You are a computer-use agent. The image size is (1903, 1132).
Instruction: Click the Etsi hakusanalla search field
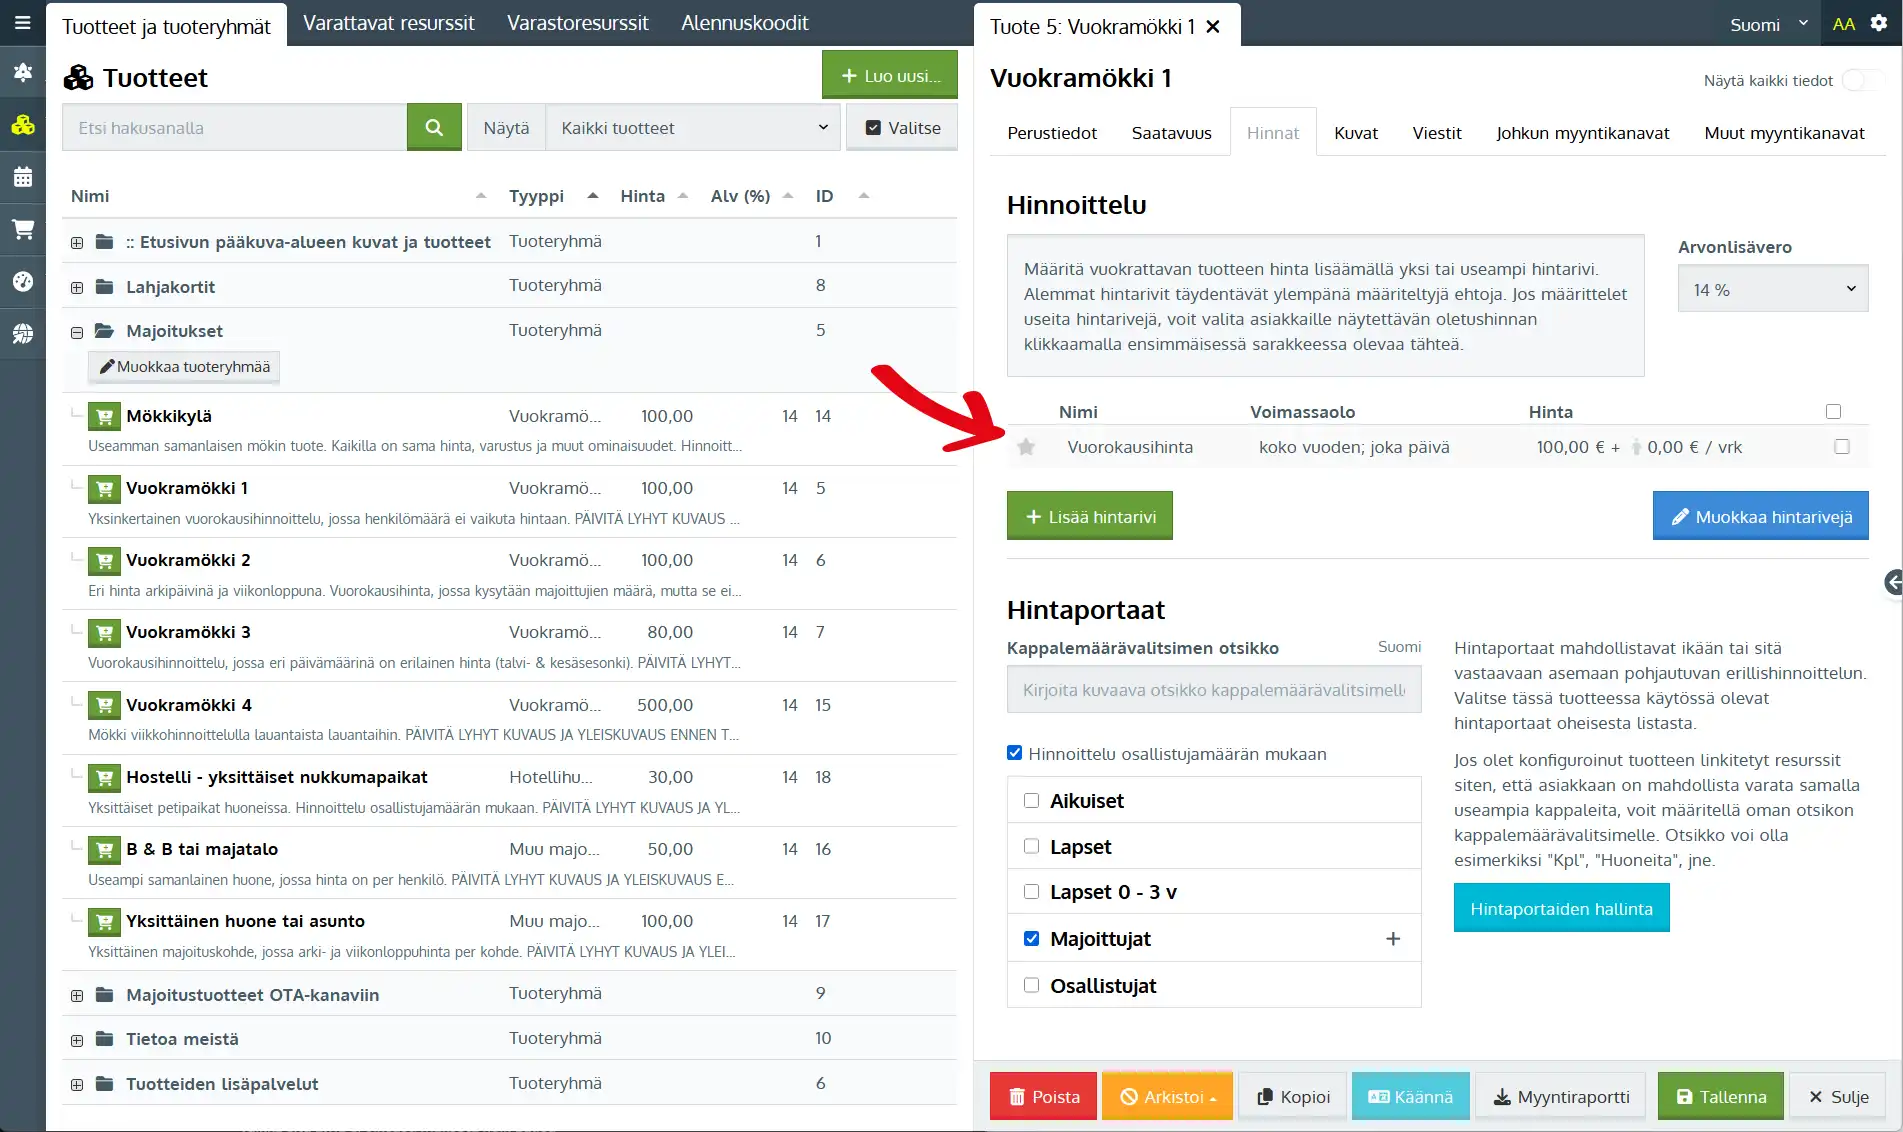[235, 128]
